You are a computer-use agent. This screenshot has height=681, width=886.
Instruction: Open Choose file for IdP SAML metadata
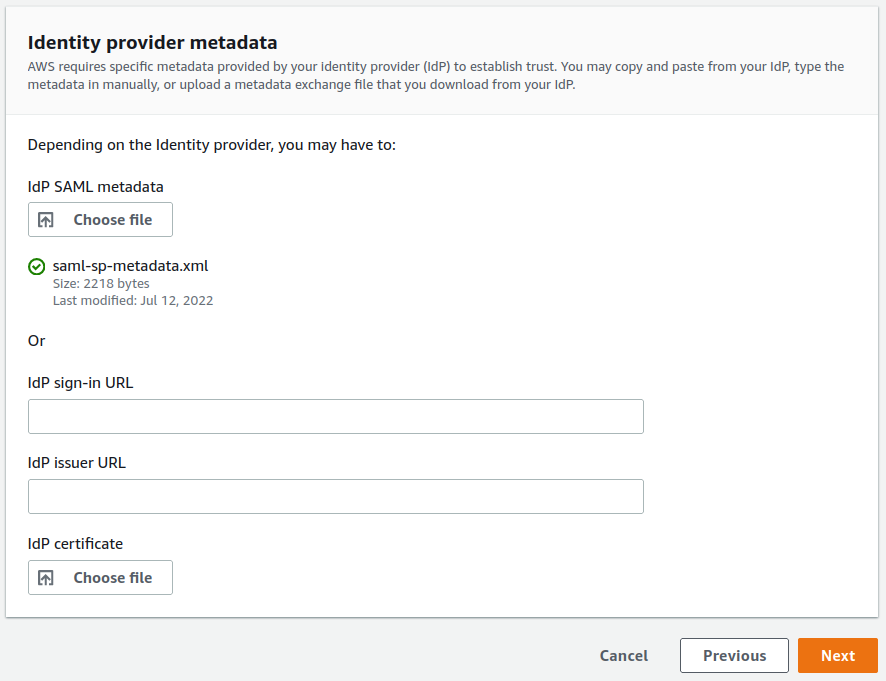pos(100,219)
